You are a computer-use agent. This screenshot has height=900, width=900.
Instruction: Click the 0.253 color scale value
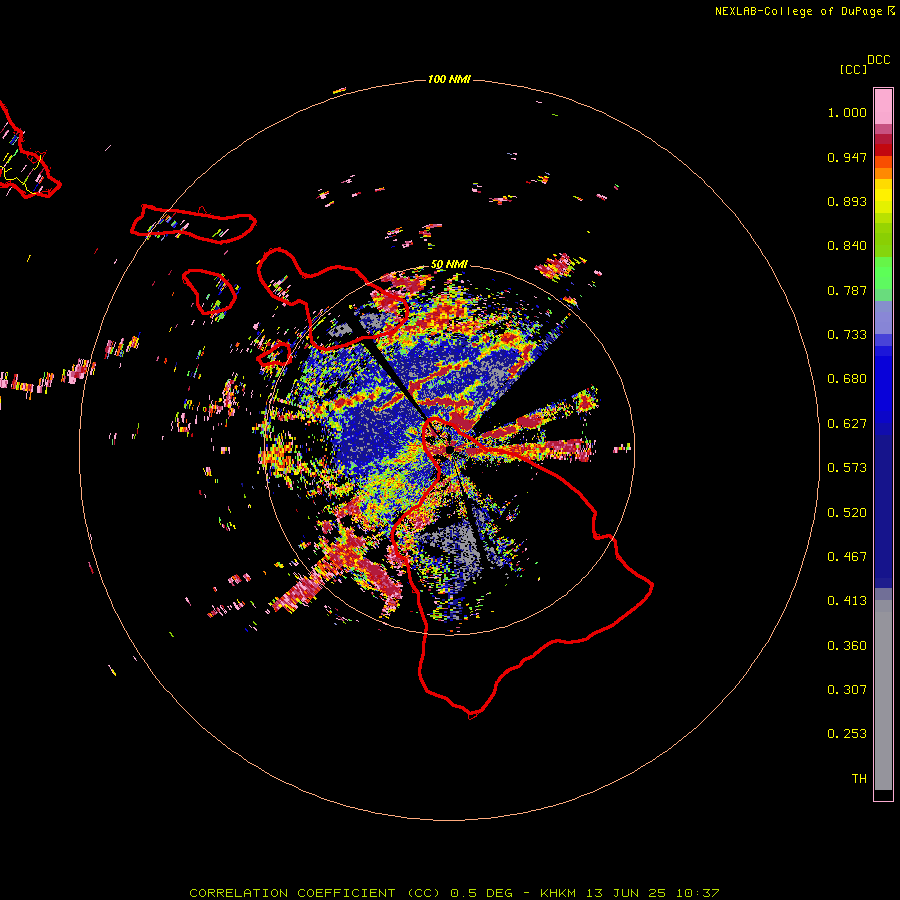[x=847, y=734]
